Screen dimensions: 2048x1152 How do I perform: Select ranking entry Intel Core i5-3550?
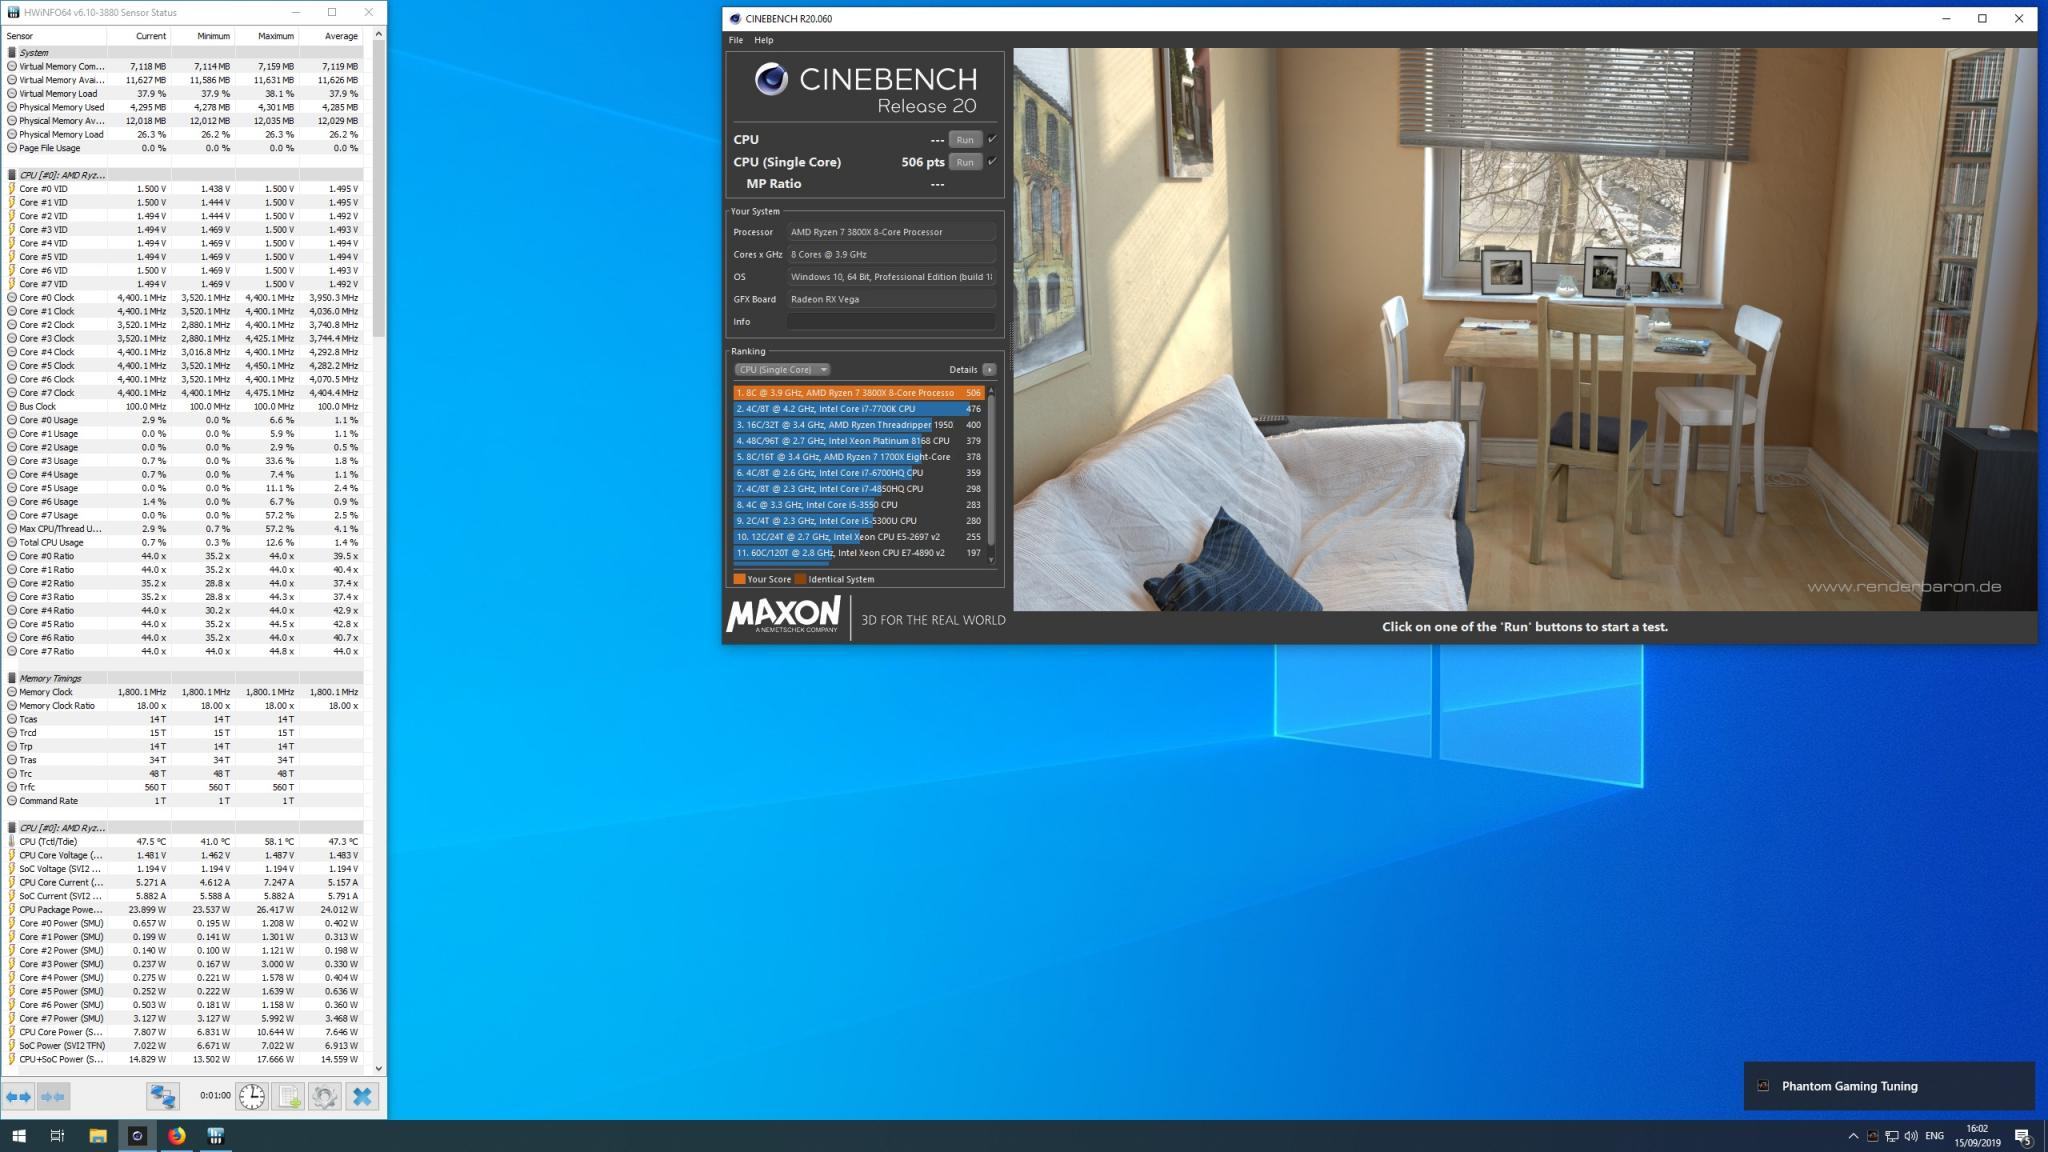click(859, 505)
